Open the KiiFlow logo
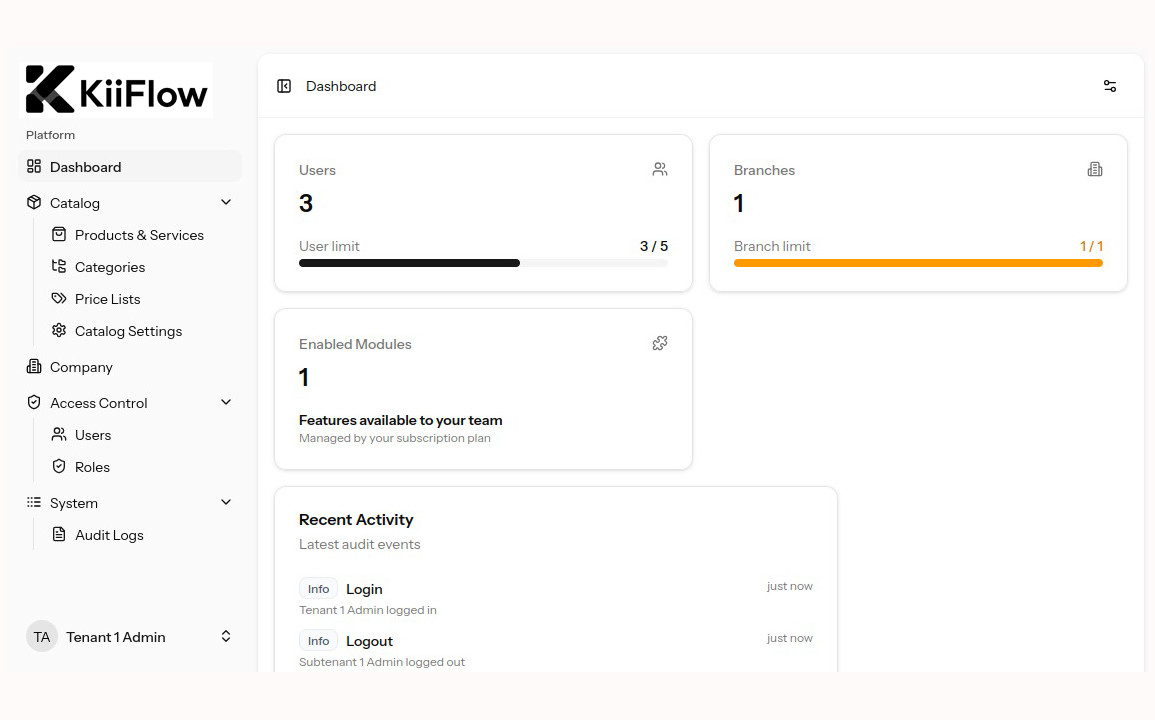The width and height of the screenshot is (1155, 720). 117,89
